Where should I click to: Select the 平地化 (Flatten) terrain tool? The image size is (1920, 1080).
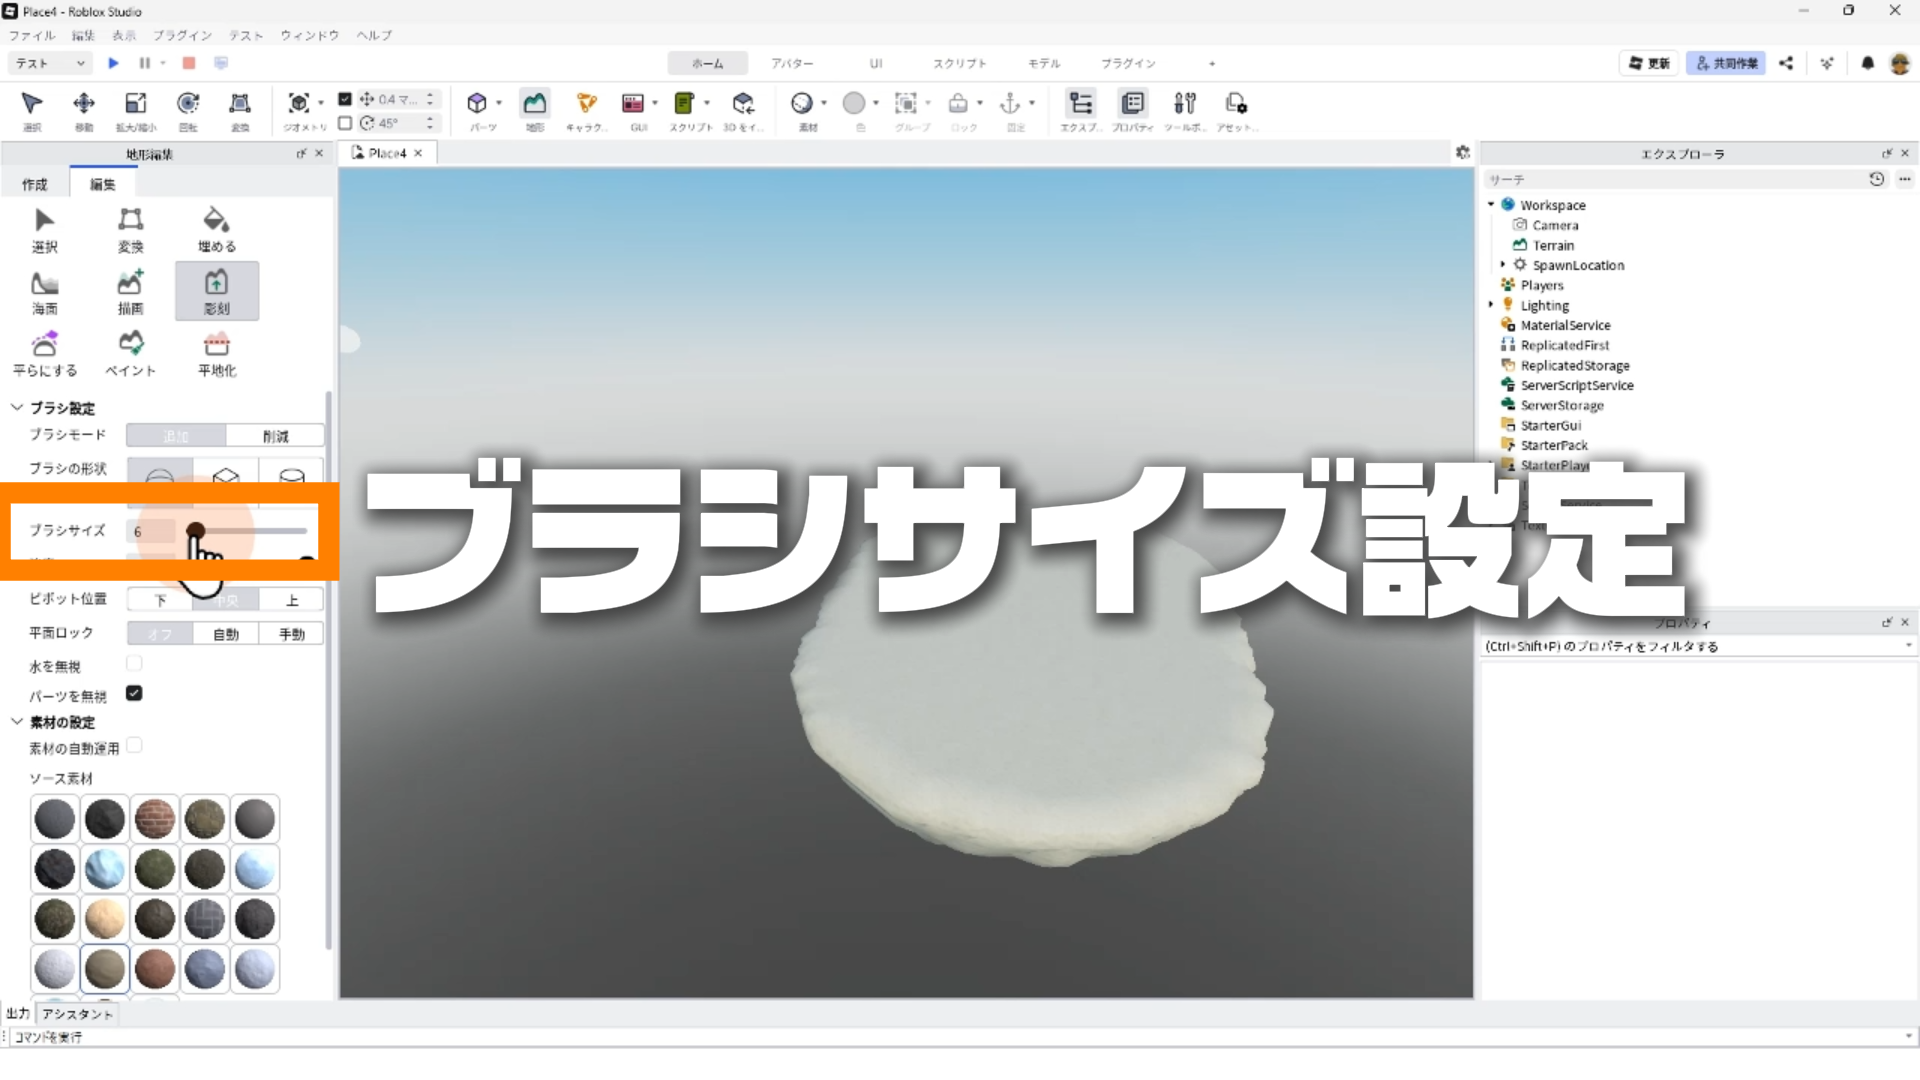[216, 353]
